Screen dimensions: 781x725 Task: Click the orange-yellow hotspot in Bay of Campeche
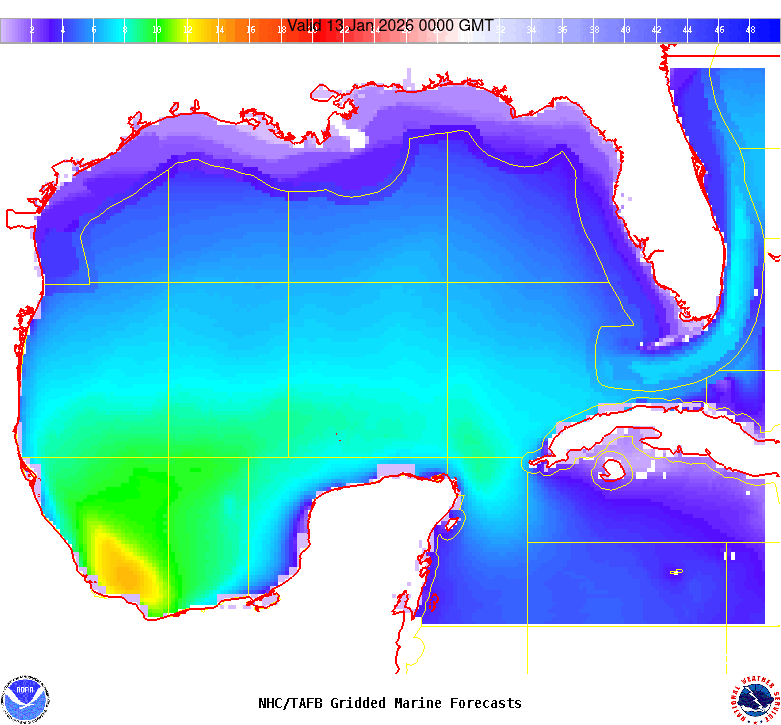pyautogui.click(x=120, y=565)
